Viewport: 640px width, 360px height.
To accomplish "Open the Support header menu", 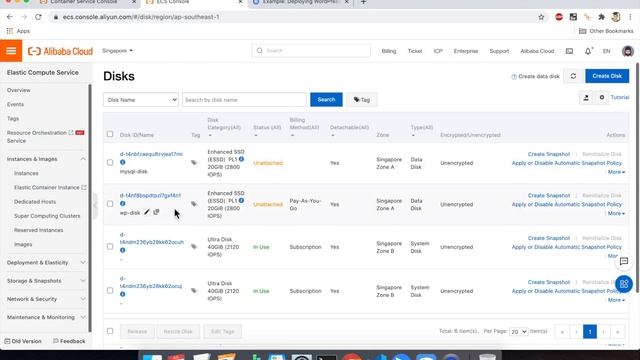I will (499, 51).
